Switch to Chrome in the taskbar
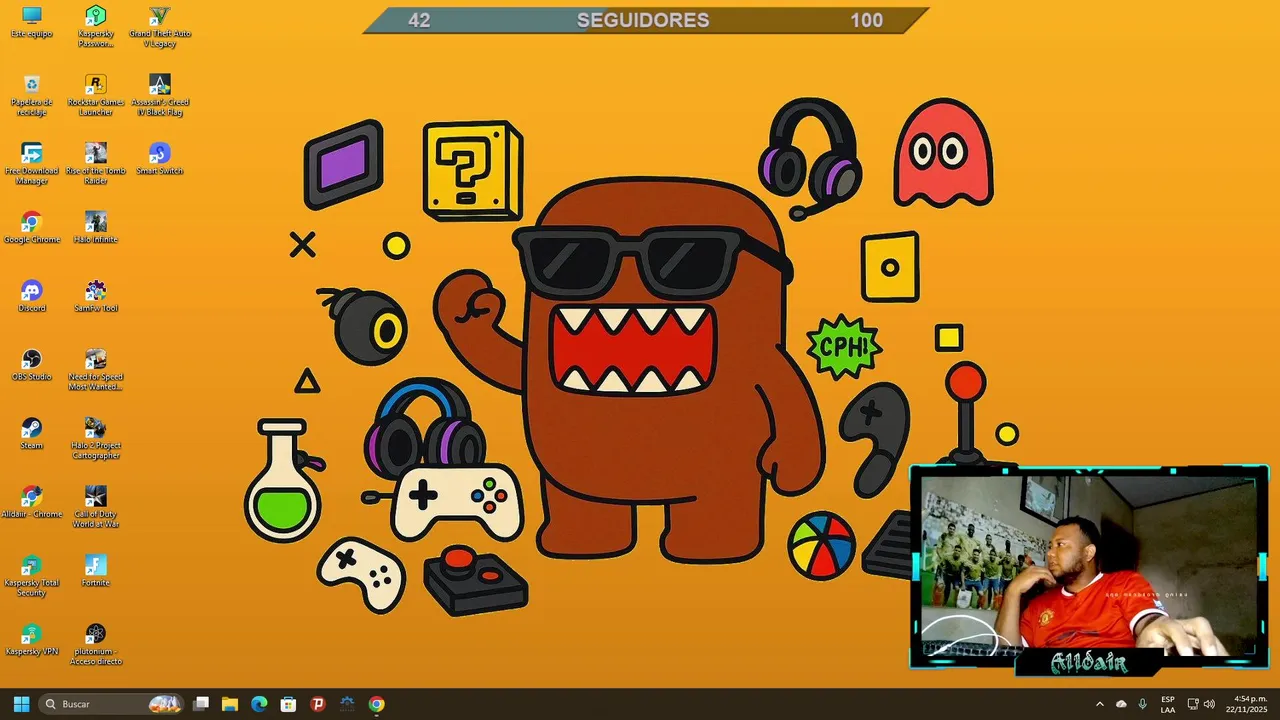This screenshot has height=720, width=1280. coord(376,704)
